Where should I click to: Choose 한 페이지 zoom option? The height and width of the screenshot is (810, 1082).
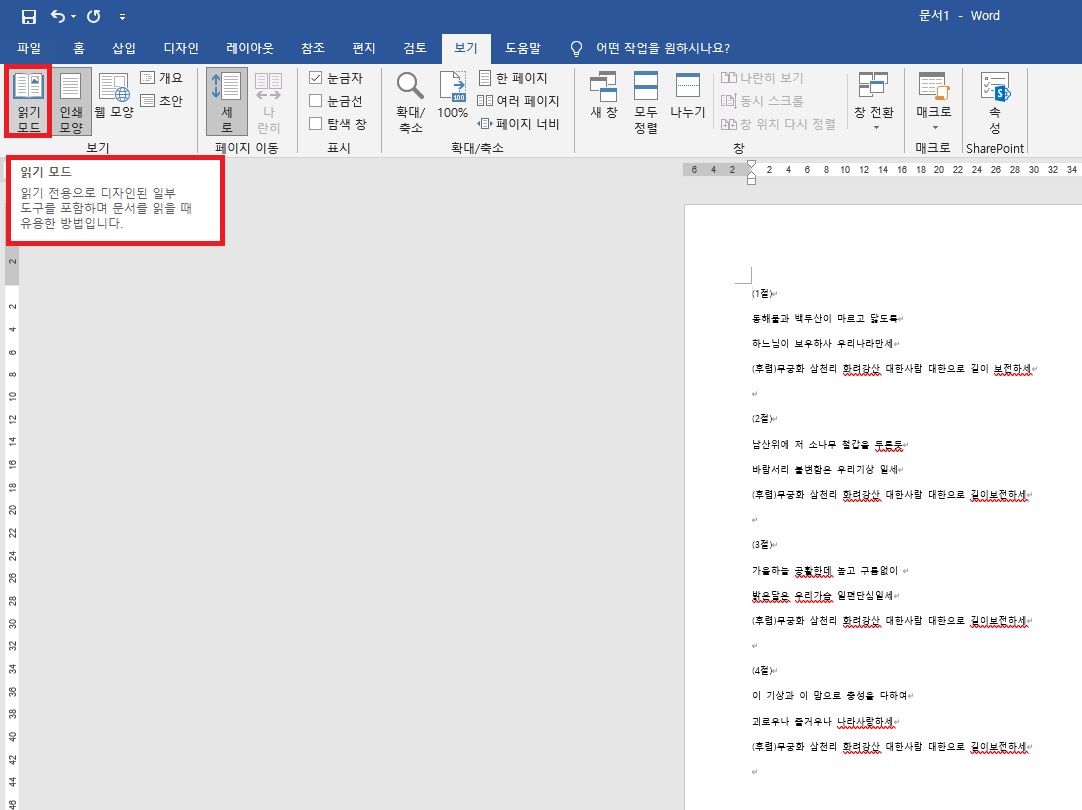(513, 78)
